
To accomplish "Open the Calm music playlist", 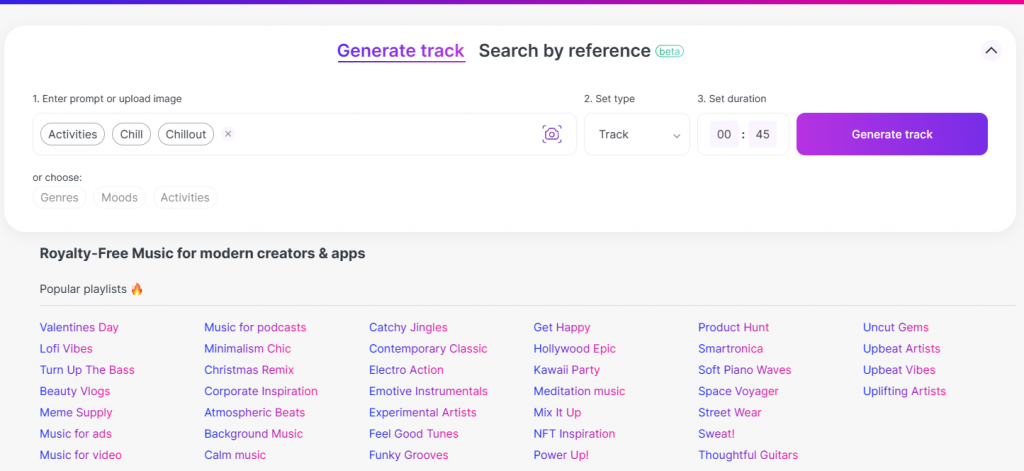I will point(235,455).
